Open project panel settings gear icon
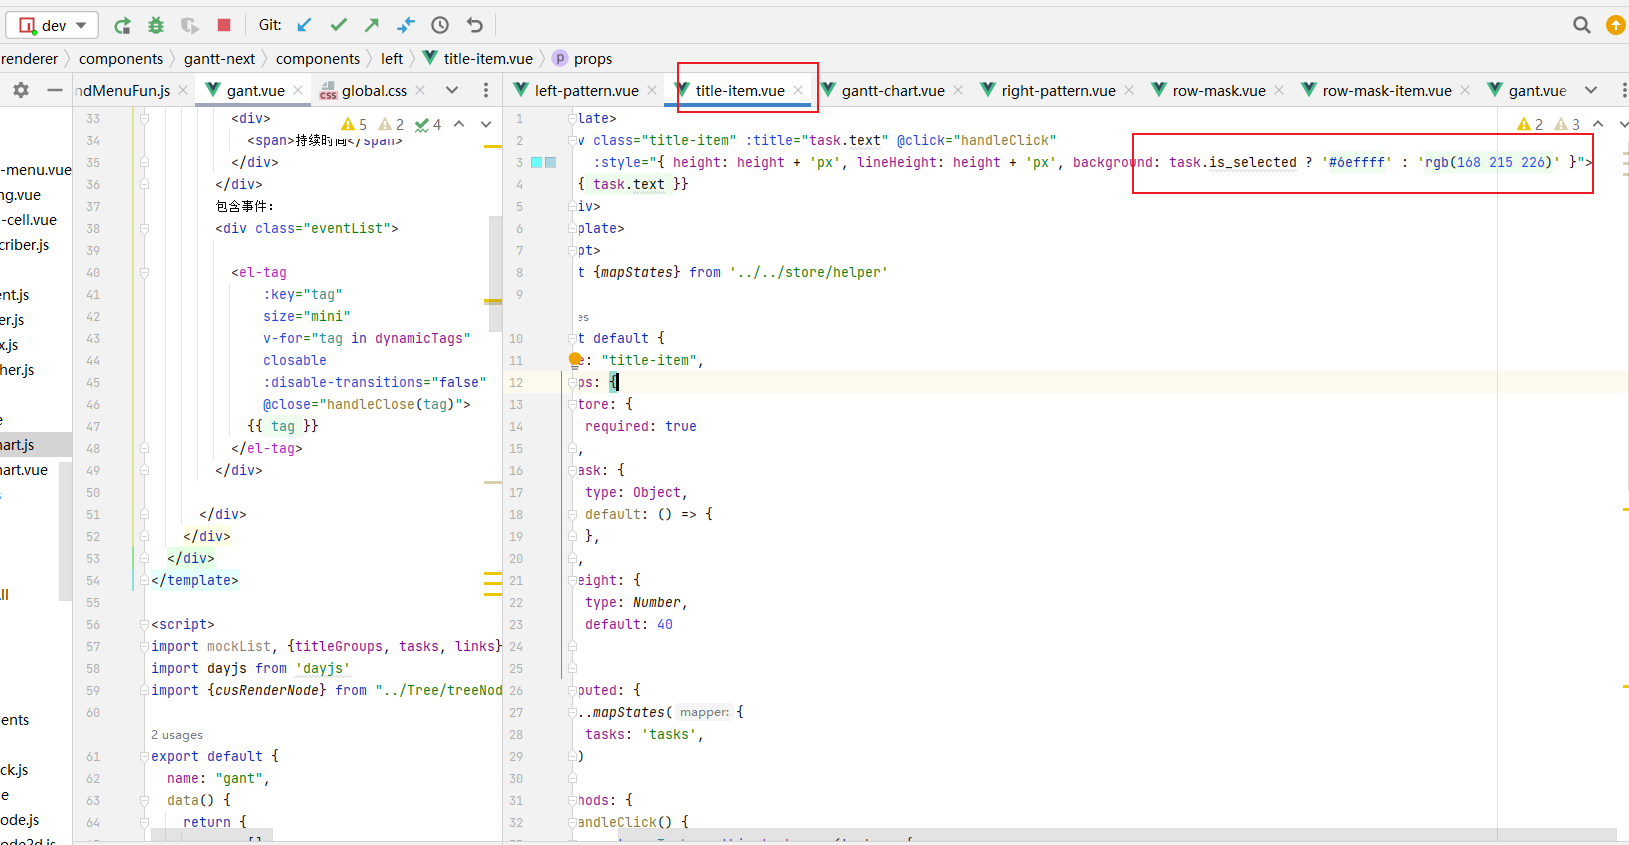This screenshot has height=845, width=1629. pos(21,90)
